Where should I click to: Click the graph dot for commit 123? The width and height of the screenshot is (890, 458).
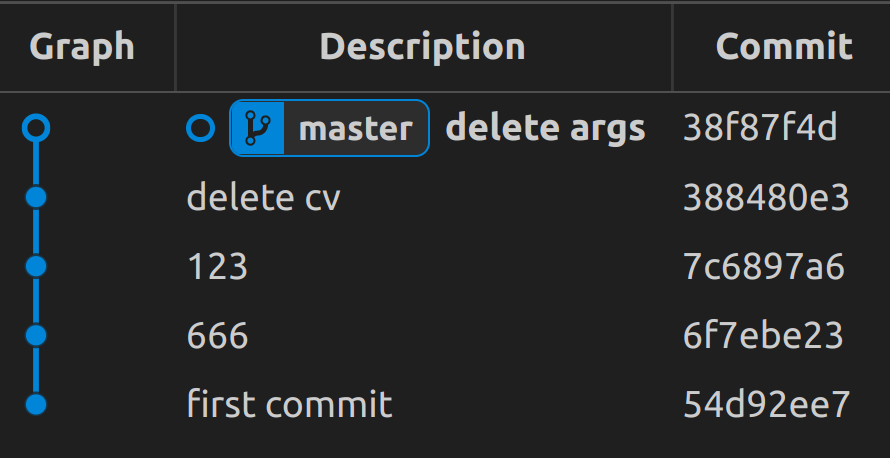click(x=36, y=266)
